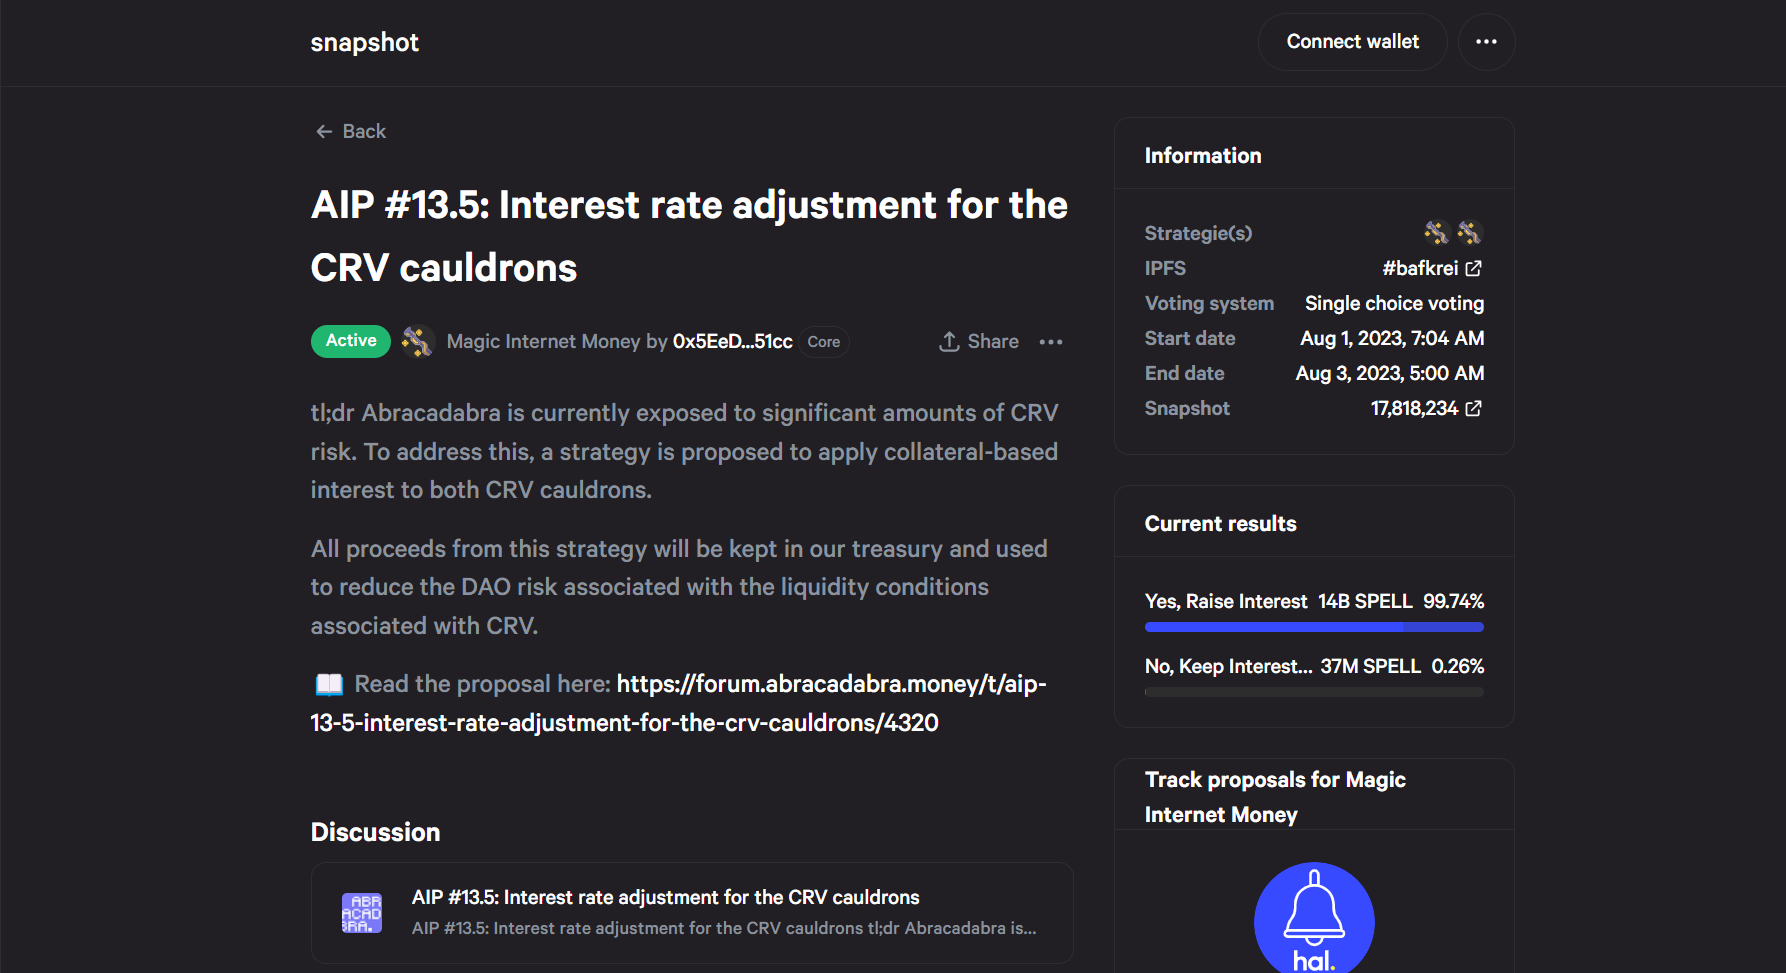Viewport: 1786px width, 973px height.
Task: Click the Magic Internet Money space avatar
Action: click(x=417, y=342)
